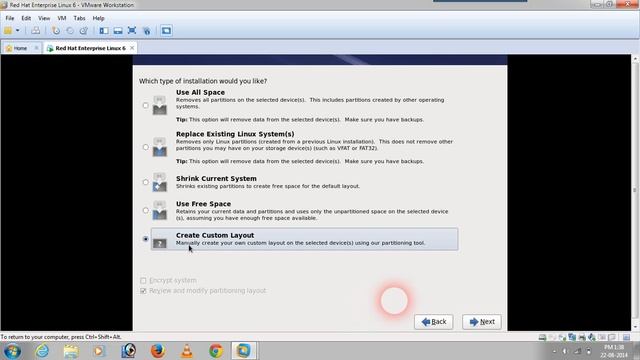This screenshot has width=640, height=360.
Task: Close the Red Hat Enterprise Linux 6 tab
Action: [x=132, y=48]
